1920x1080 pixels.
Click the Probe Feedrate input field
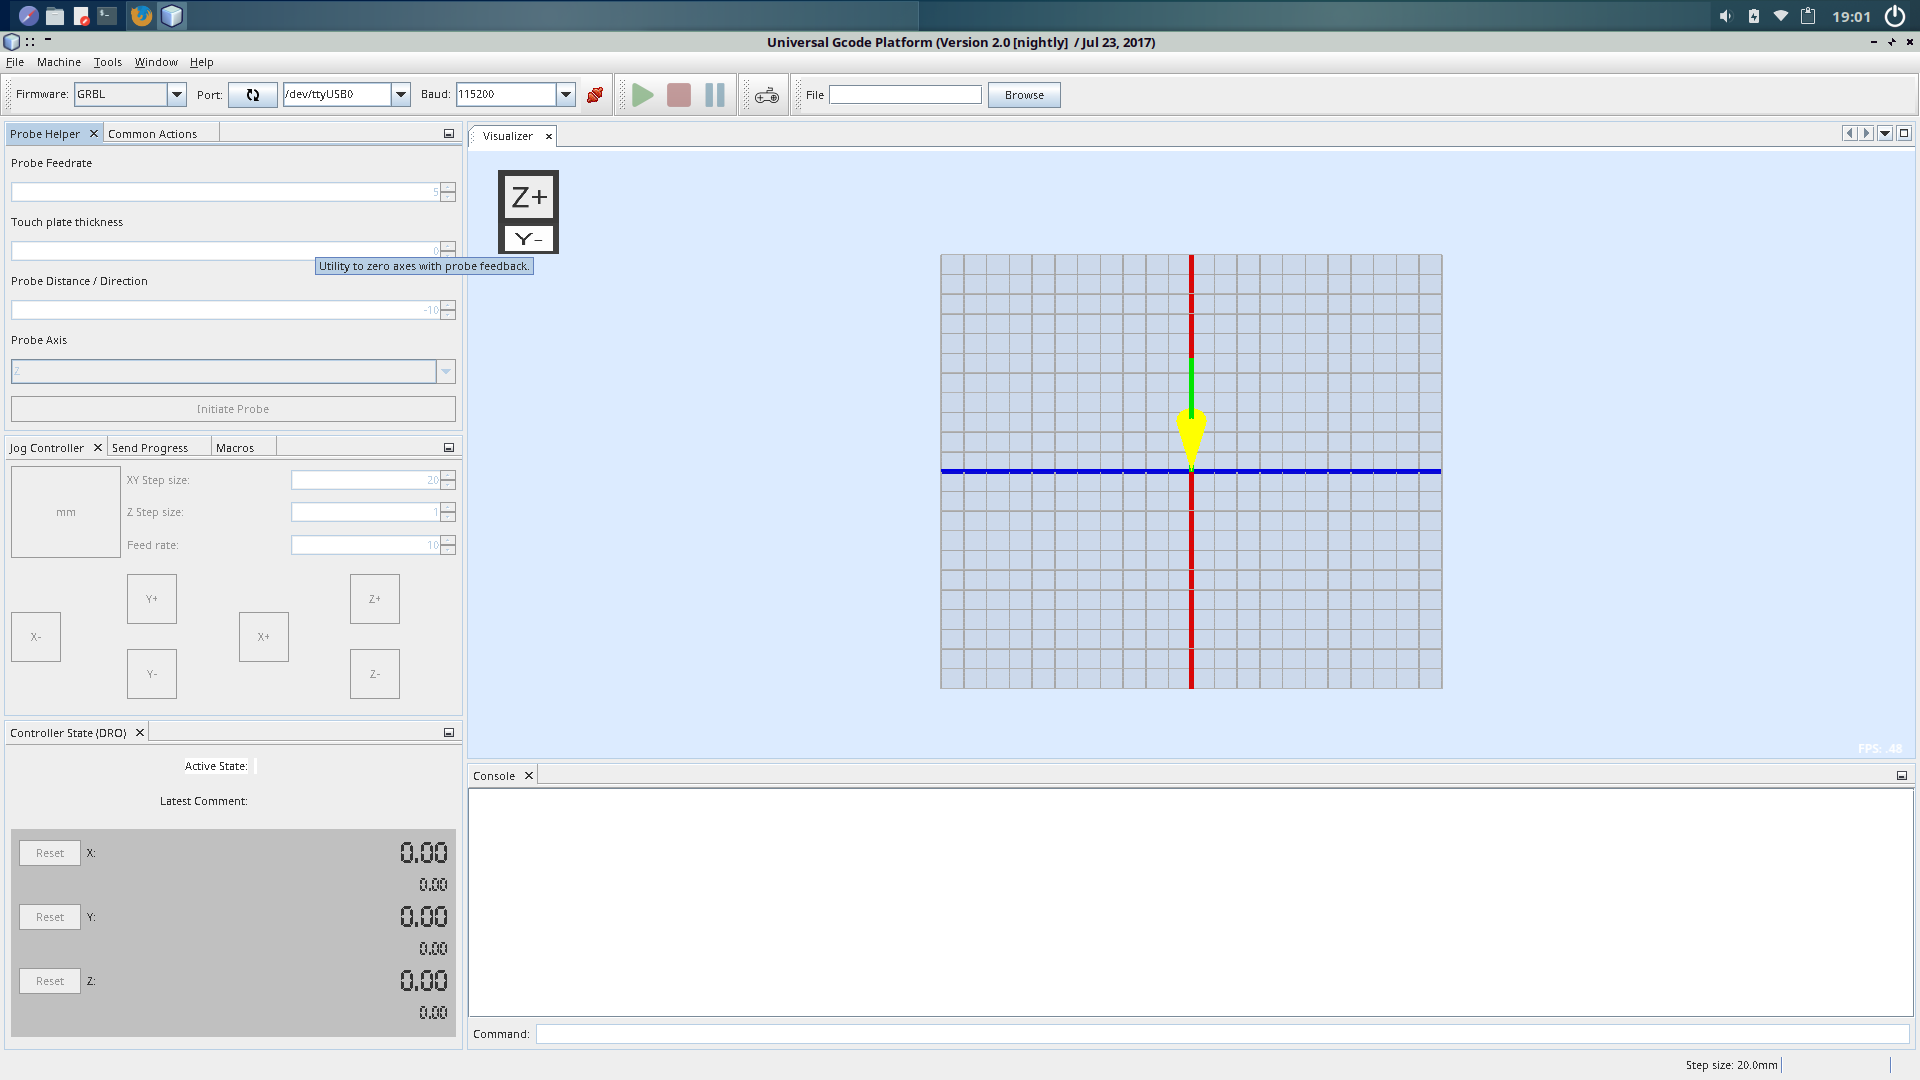[x=226, y=192]
